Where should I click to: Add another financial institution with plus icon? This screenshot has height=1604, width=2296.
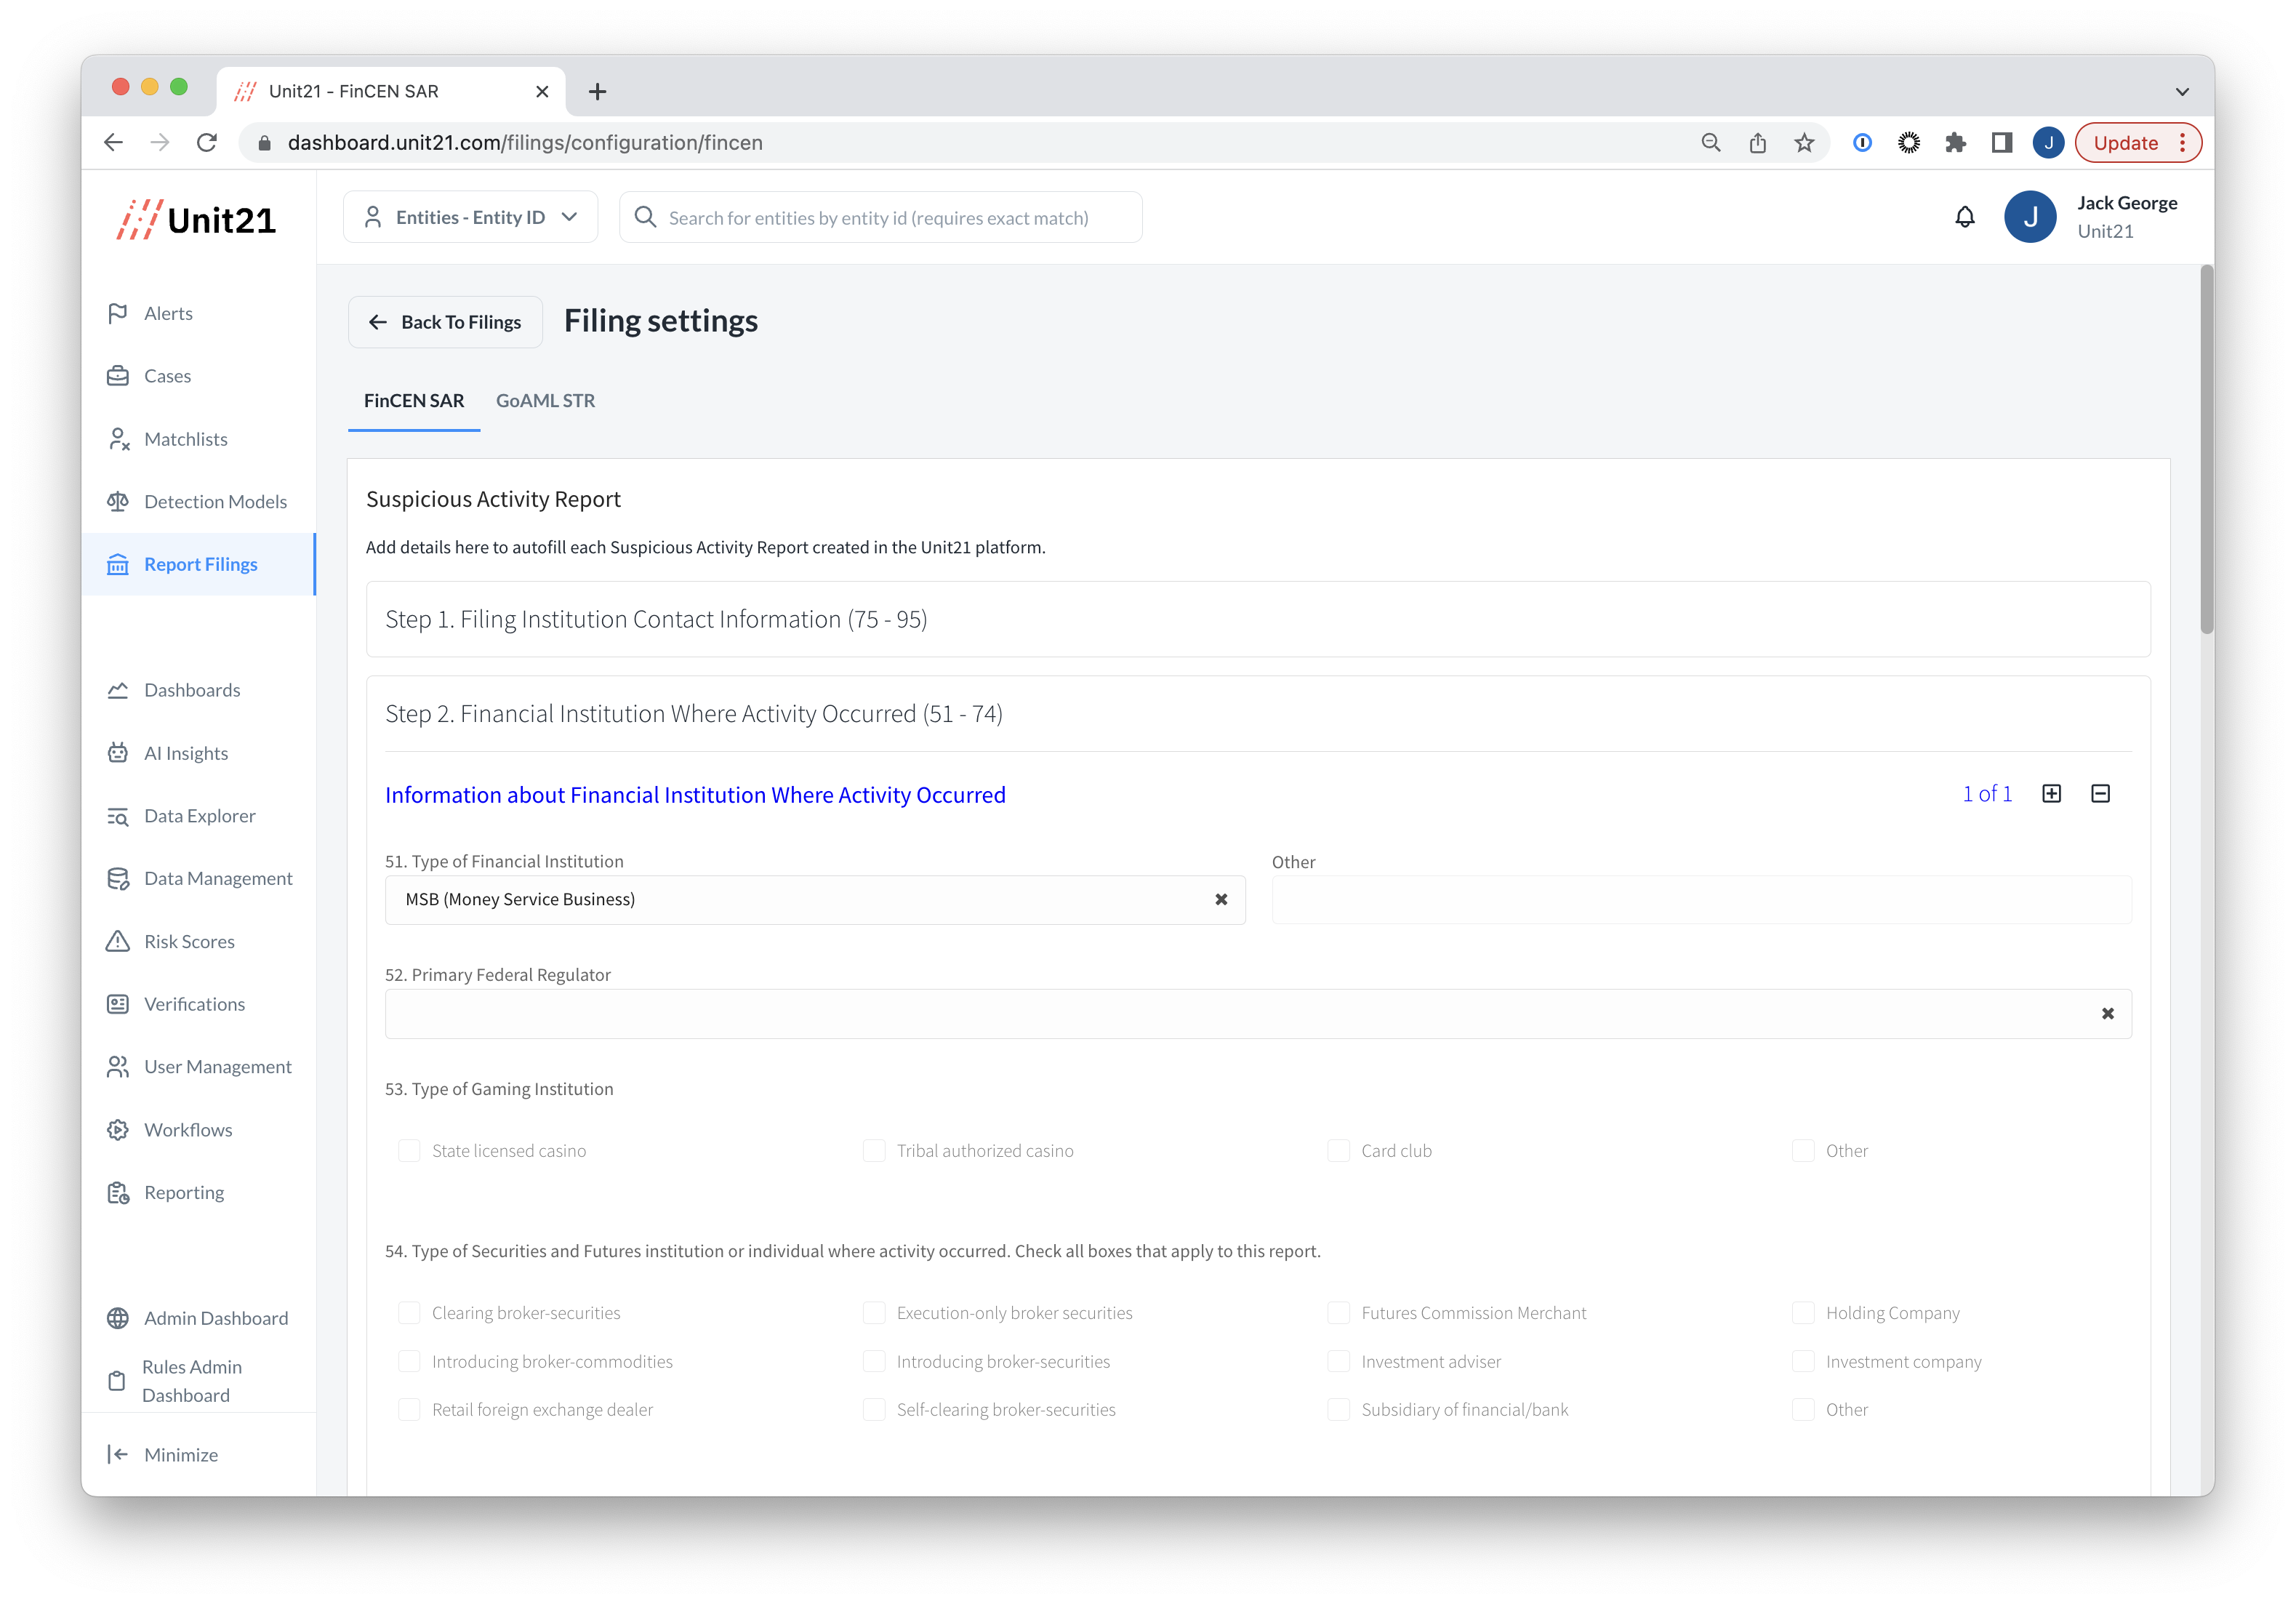[x=2051, y=793]
